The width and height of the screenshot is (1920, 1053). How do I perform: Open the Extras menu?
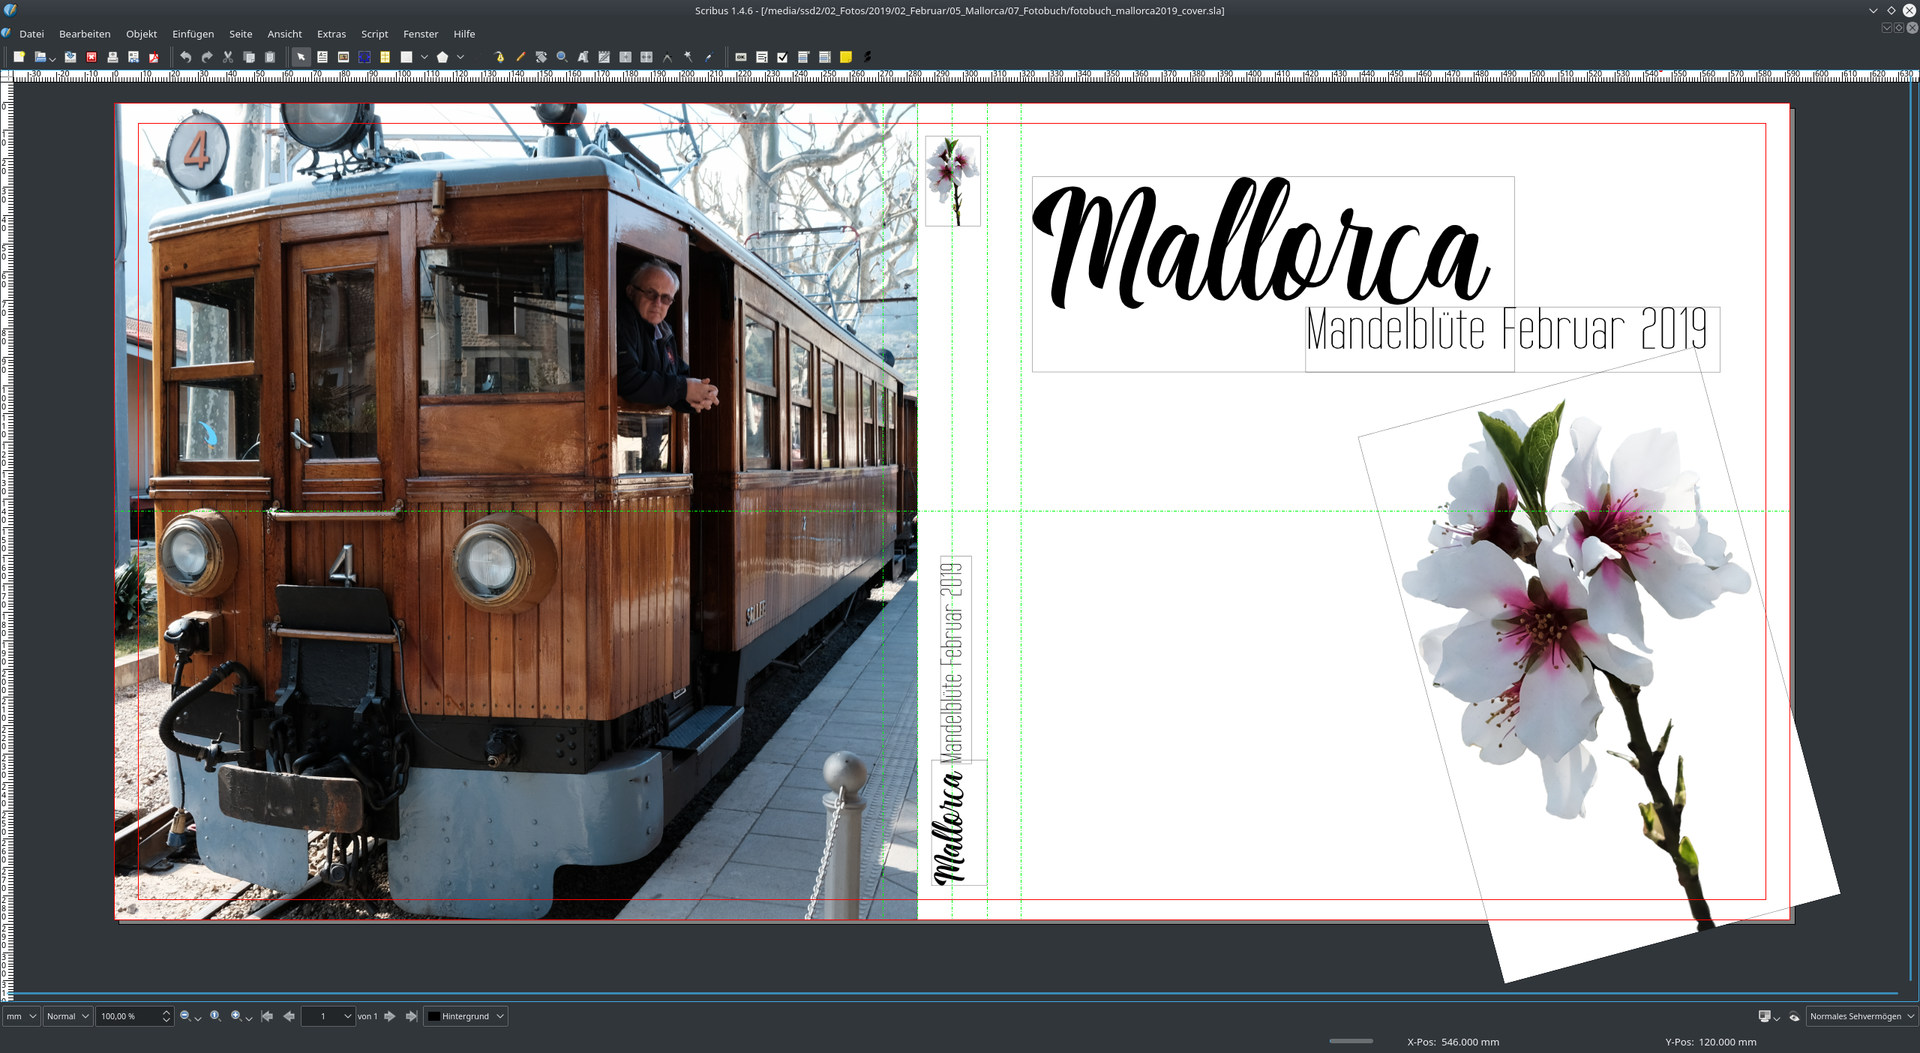point(331,34)
